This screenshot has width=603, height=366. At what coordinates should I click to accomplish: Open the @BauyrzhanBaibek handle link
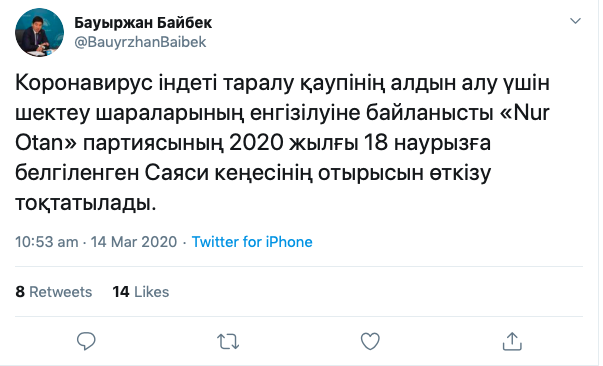coord(140,42)
